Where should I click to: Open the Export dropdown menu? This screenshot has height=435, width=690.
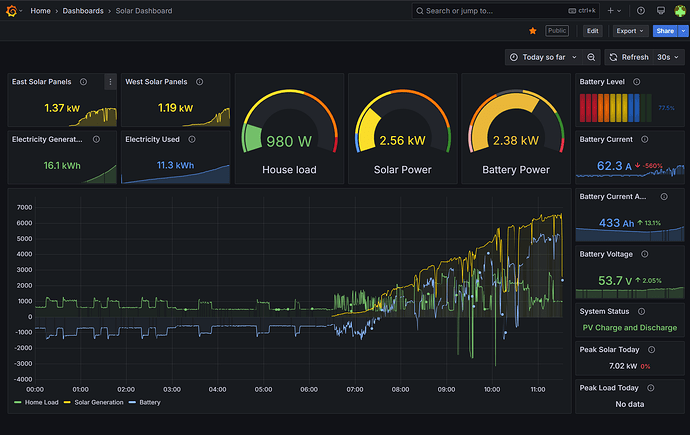click(629, 31)
